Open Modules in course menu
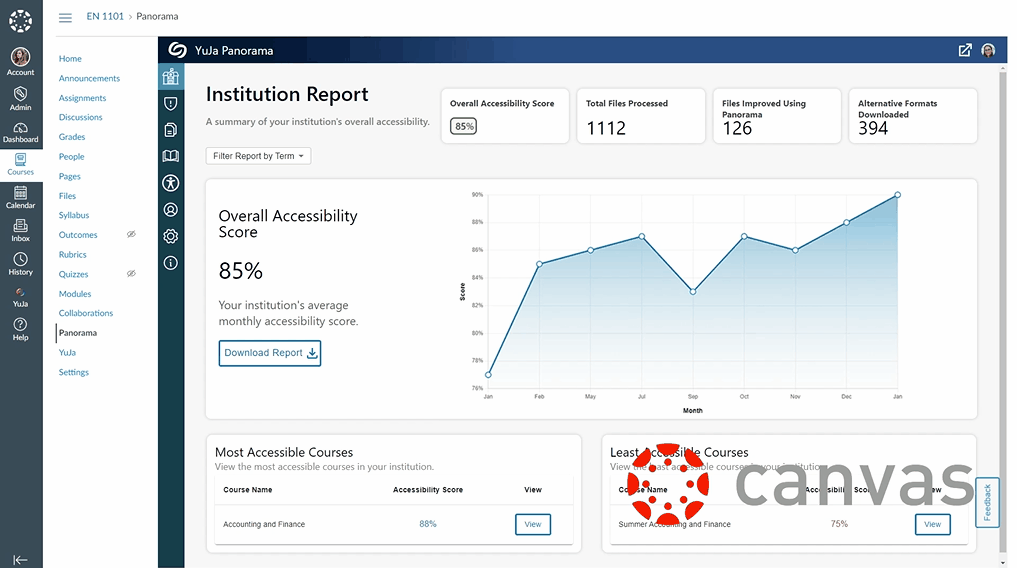1017x568 pixels. (x=75, y=294)
